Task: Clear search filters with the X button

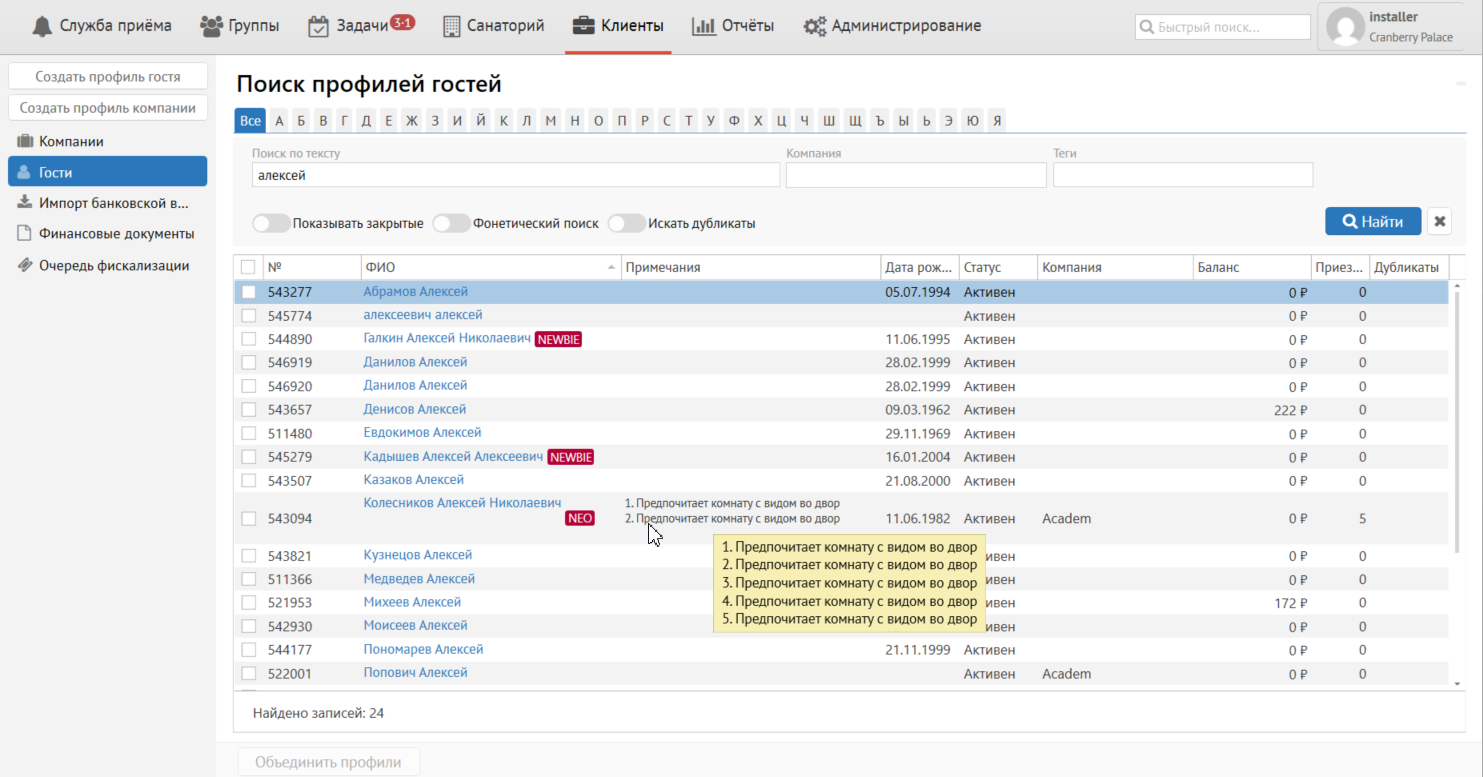Action: 1439,222
